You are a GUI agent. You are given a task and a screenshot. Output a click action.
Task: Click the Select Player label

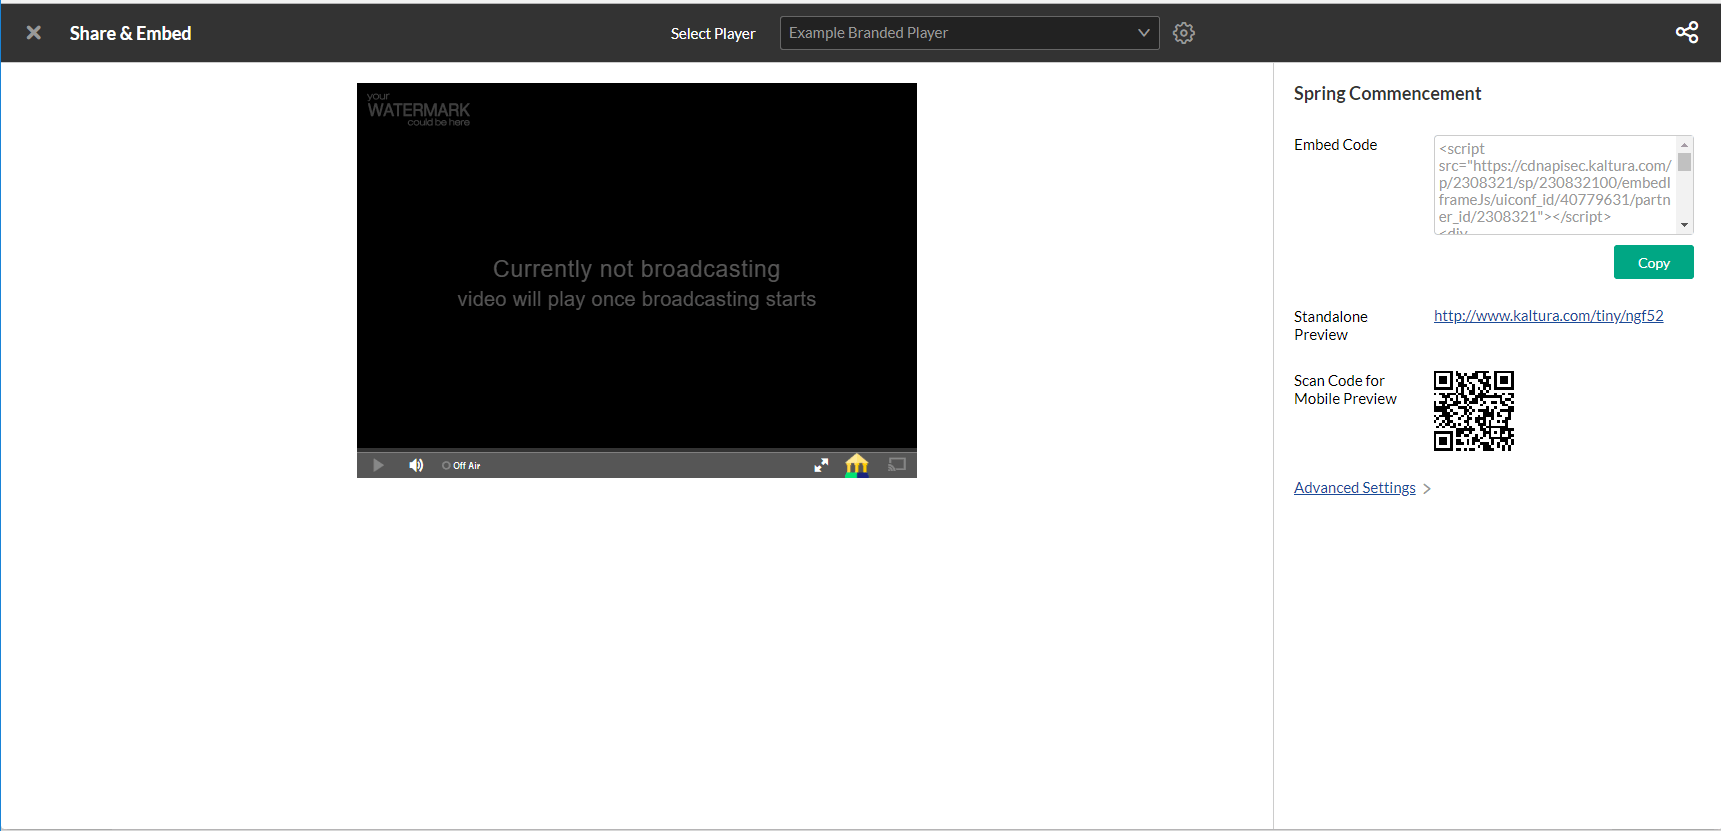coord(713,34)
